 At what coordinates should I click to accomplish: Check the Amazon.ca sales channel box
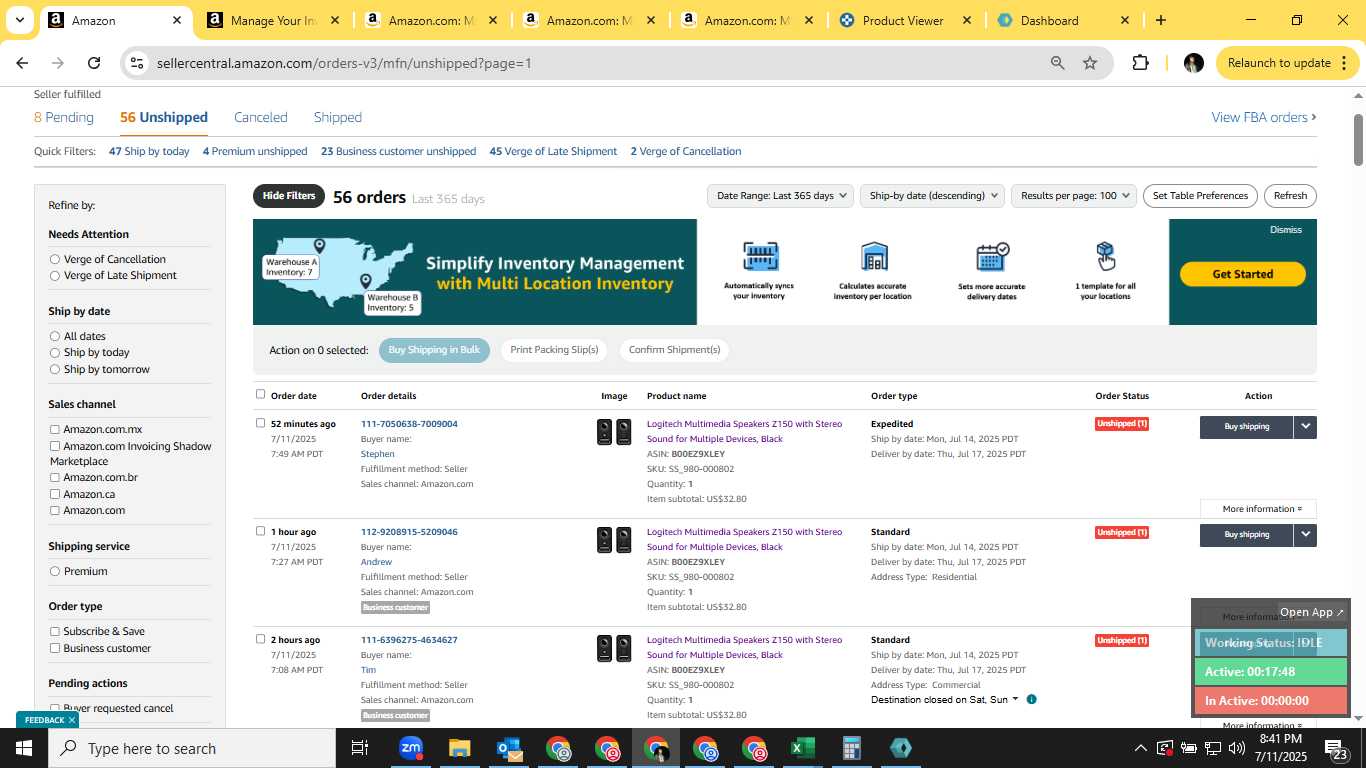[55, 494]
